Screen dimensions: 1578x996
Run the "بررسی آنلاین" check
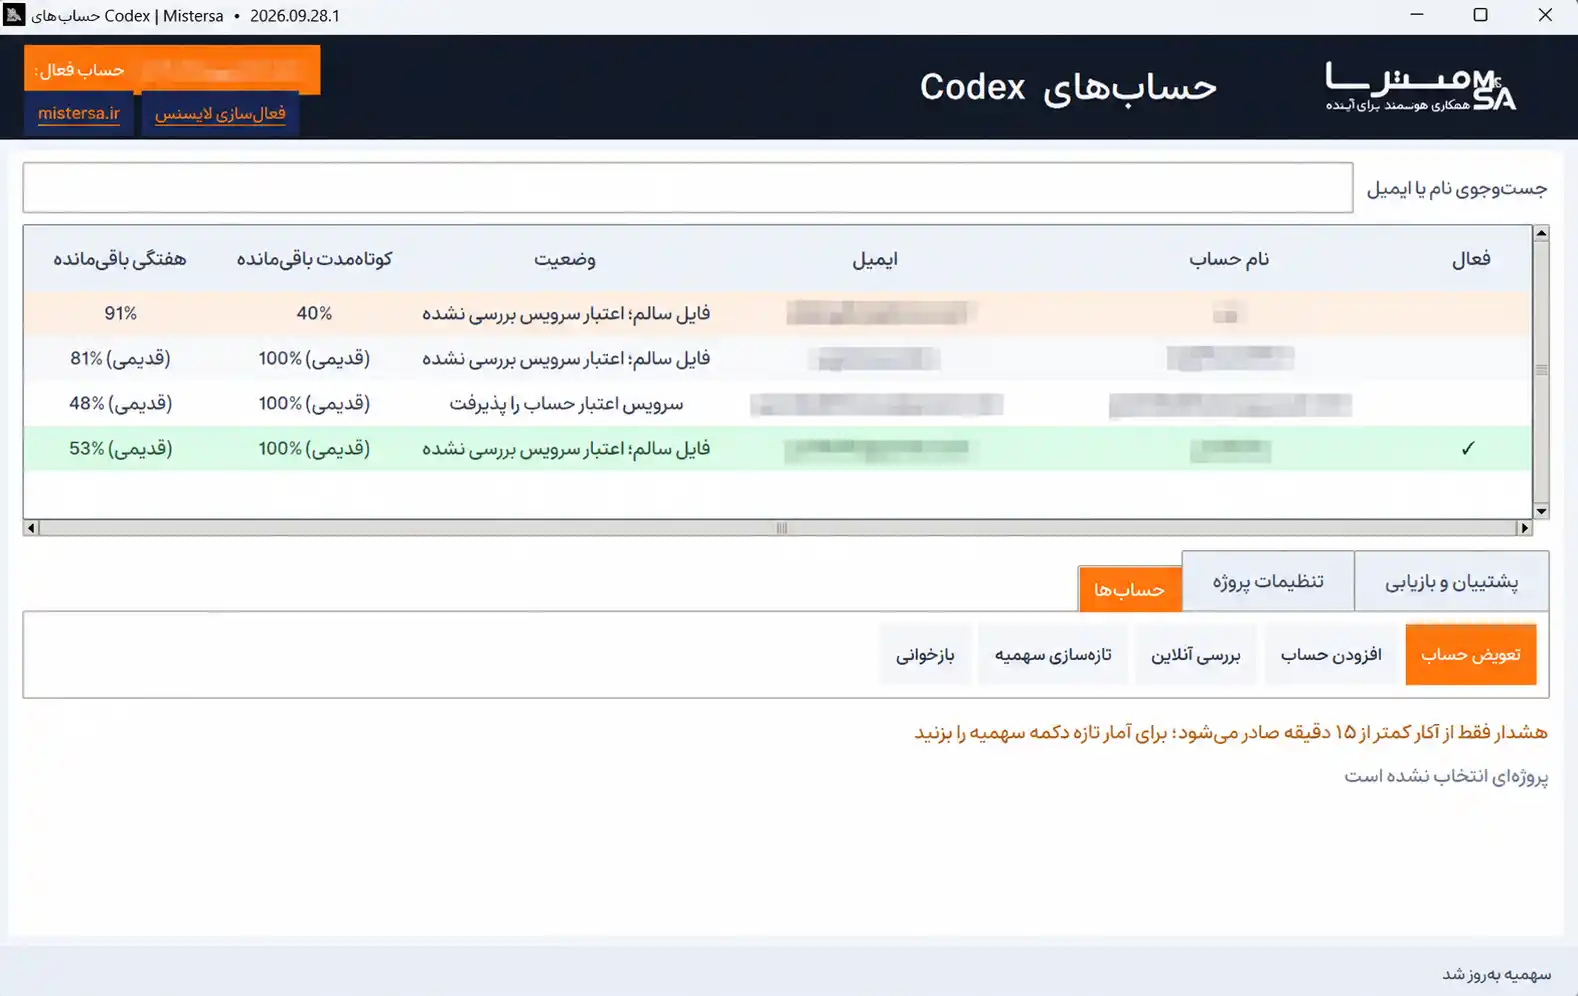(1195, 655)
